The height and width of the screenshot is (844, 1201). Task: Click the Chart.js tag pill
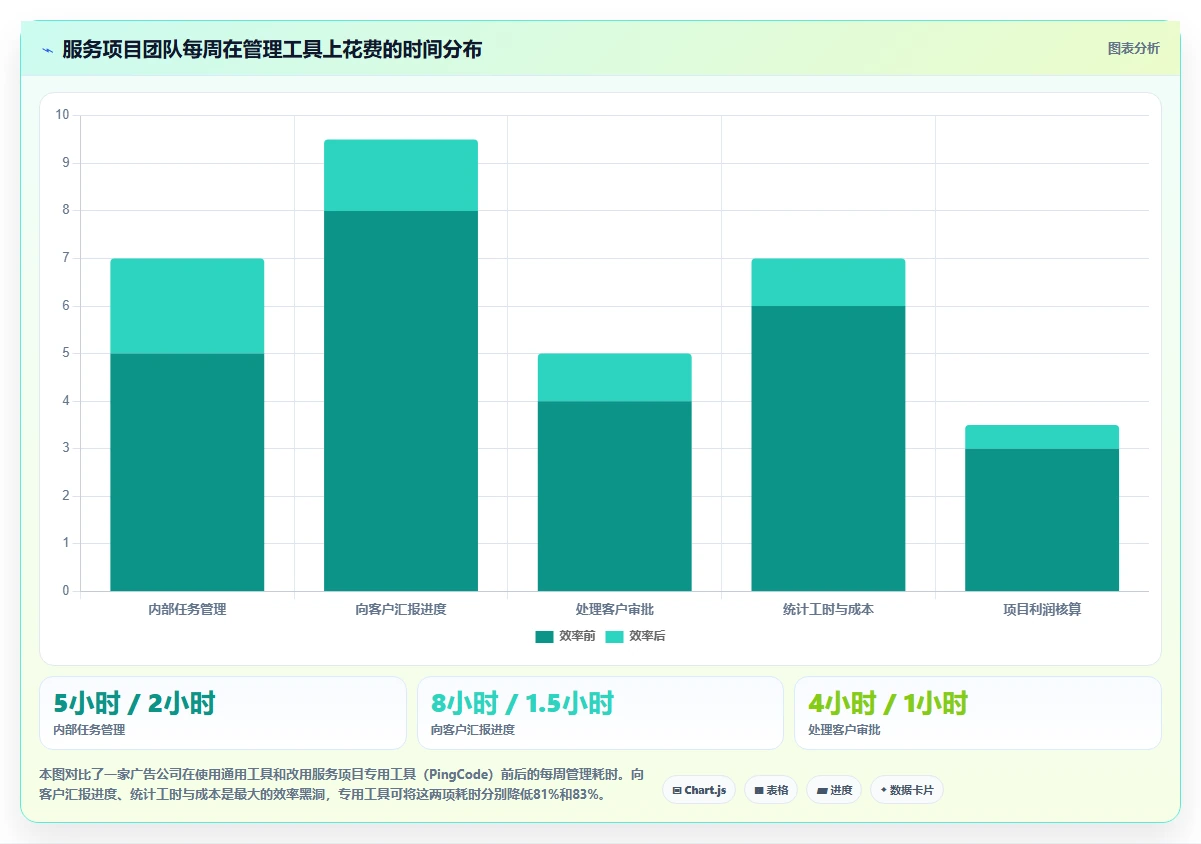[x=699, y=790]
